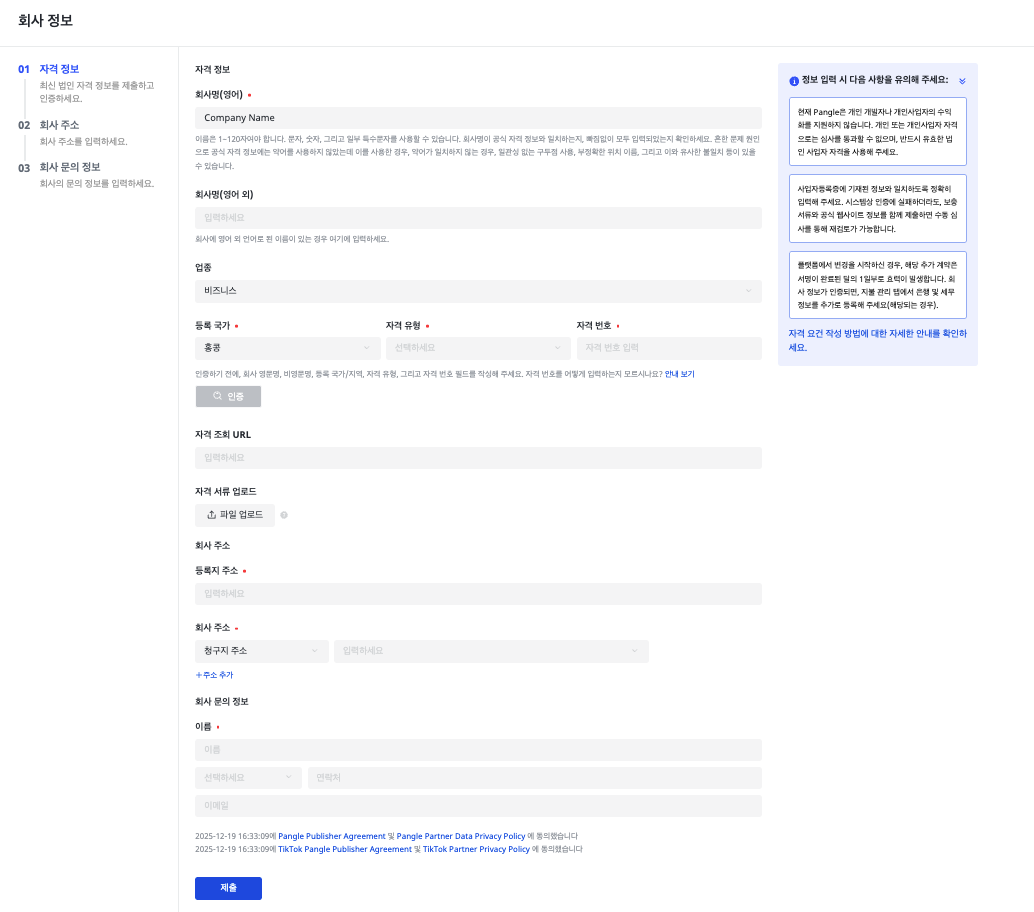Screen dimensions: 1034x912
Task: Select step 01 자격 정보 in sidebar
Action: (x=59, y=69)
